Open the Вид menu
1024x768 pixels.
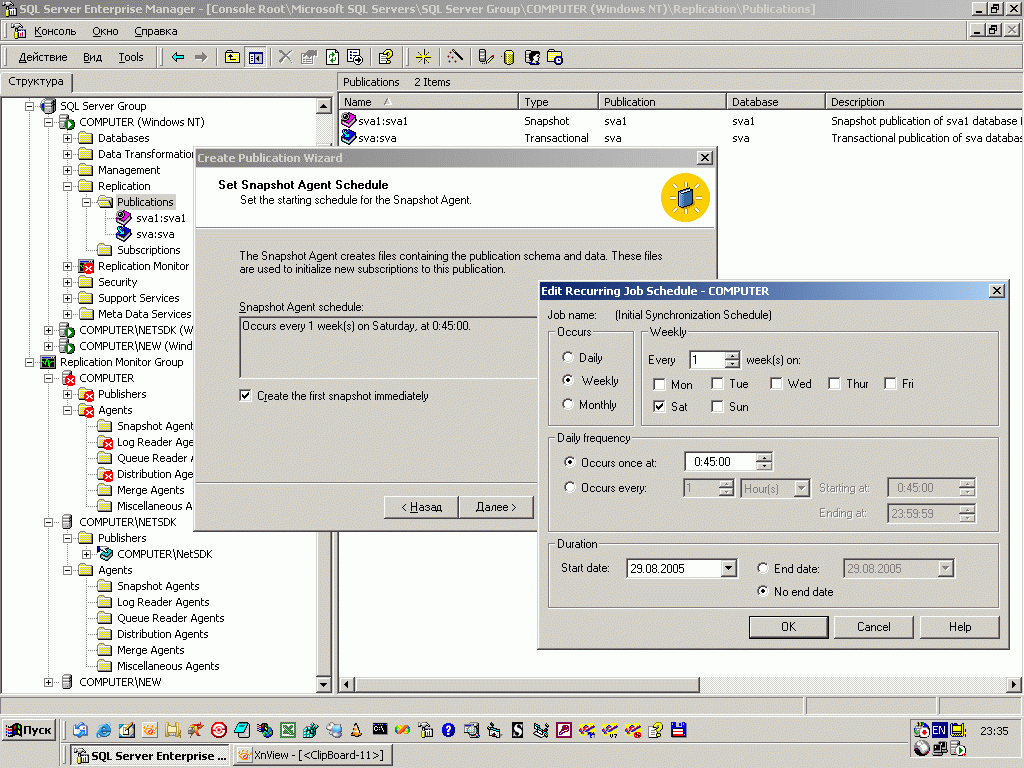[92, 57]
